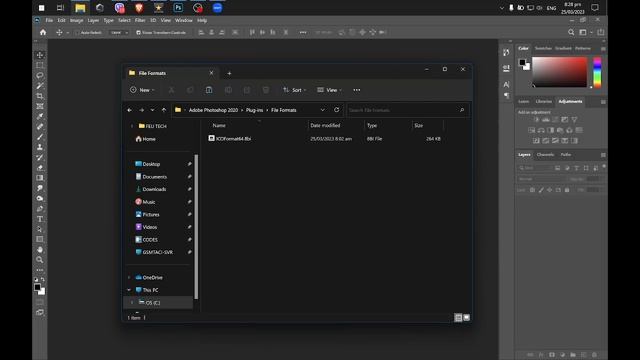Open the Image menu in Photoshop

[x=76, y=20]
